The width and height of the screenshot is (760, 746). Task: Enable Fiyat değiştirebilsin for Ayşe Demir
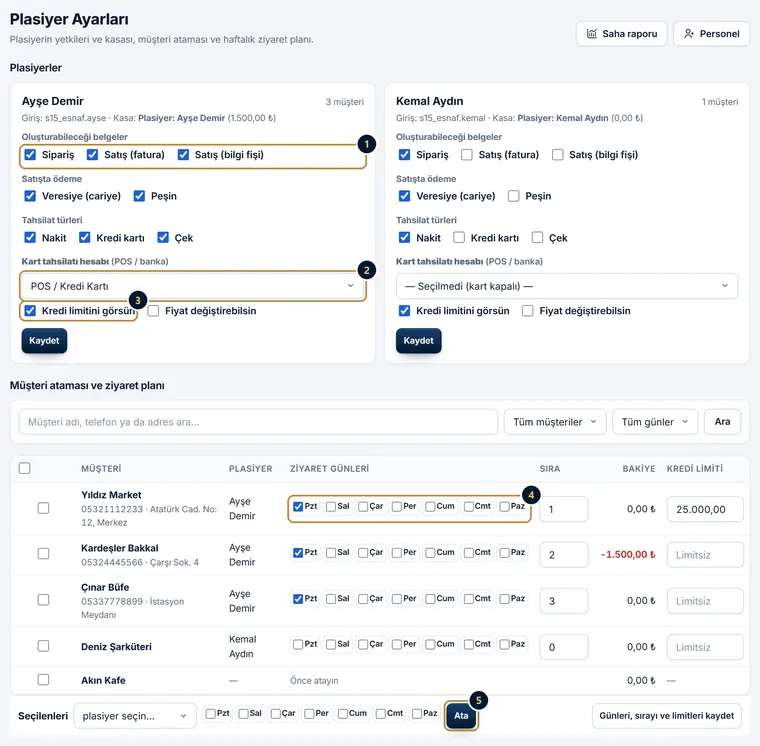tap(153, 311)
